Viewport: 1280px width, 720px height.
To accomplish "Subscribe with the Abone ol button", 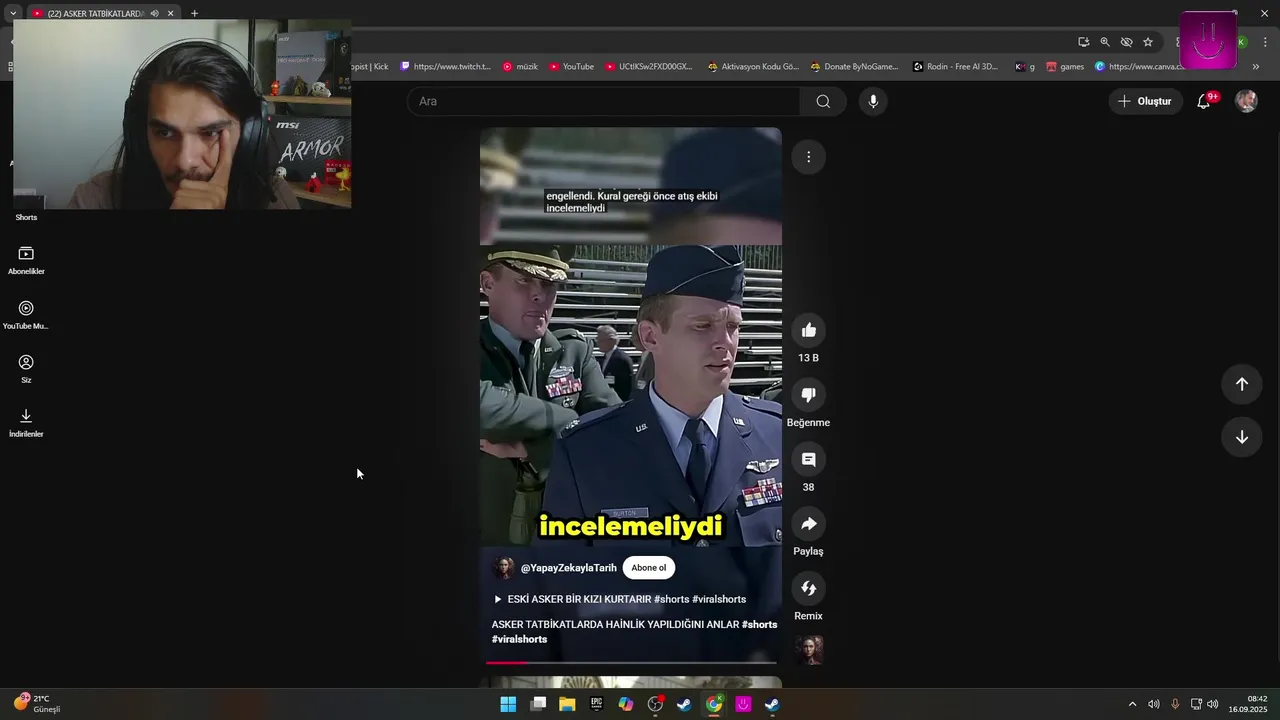I will tap(648, 568).
